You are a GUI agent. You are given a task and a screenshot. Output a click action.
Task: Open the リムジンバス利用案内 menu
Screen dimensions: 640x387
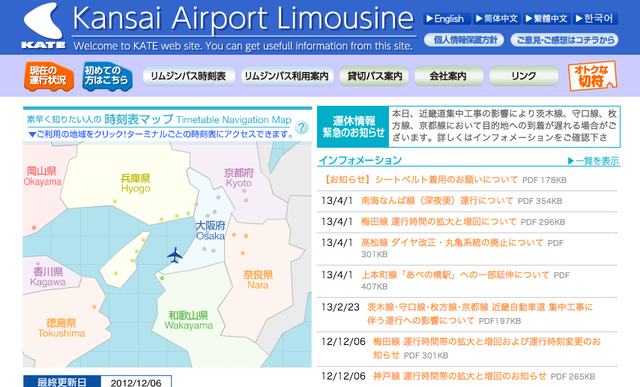coord(287,76)
